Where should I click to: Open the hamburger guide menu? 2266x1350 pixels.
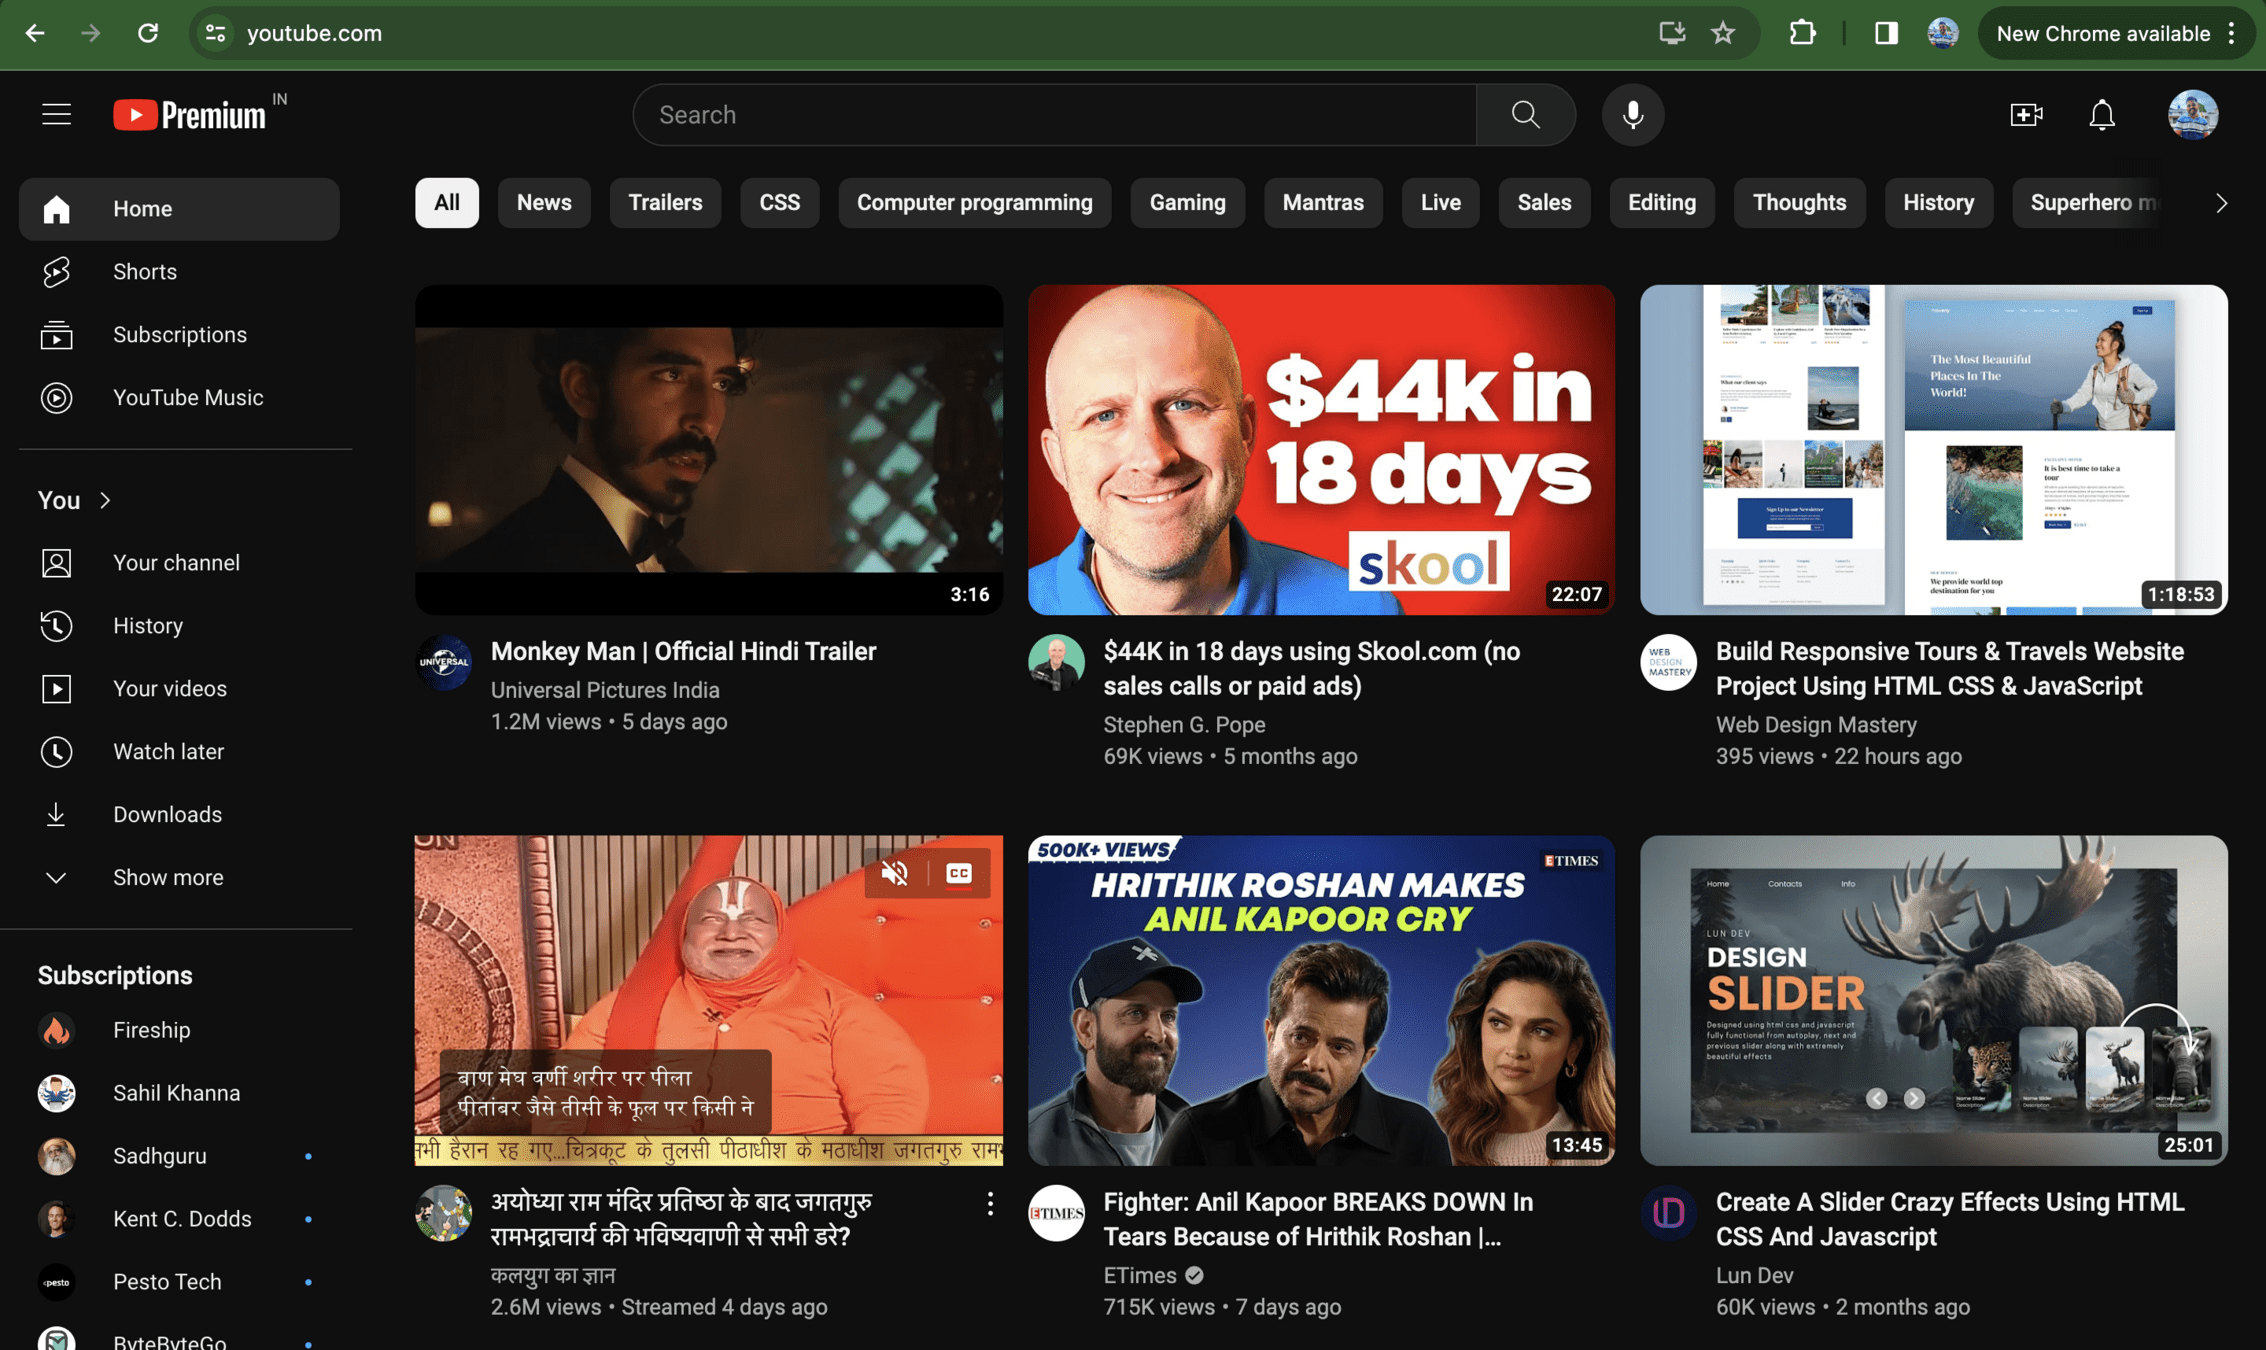coord(56,115)
